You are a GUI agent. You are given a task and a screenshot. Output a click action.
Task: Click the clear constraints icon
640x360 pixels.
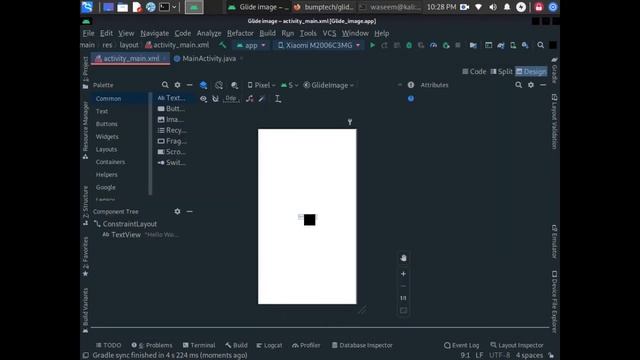(x=249, y=98)
